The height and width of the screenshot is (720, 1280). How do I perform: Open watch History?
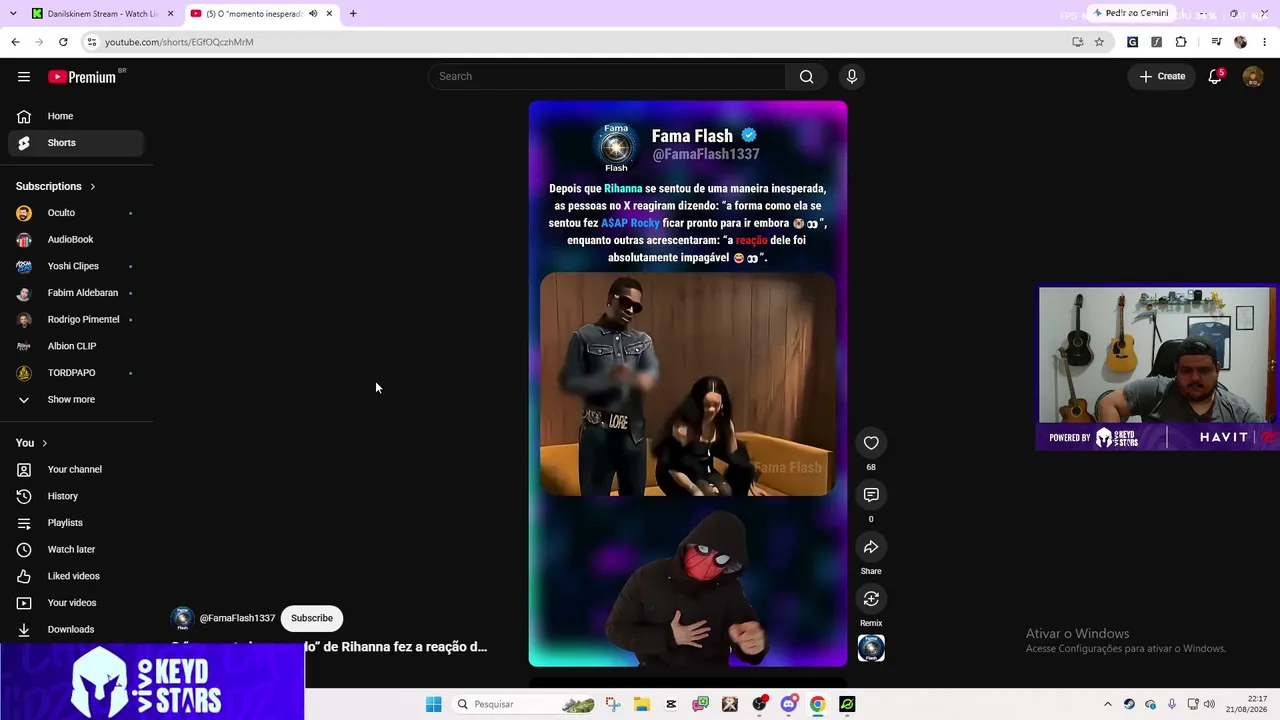(x=76, y=496)
